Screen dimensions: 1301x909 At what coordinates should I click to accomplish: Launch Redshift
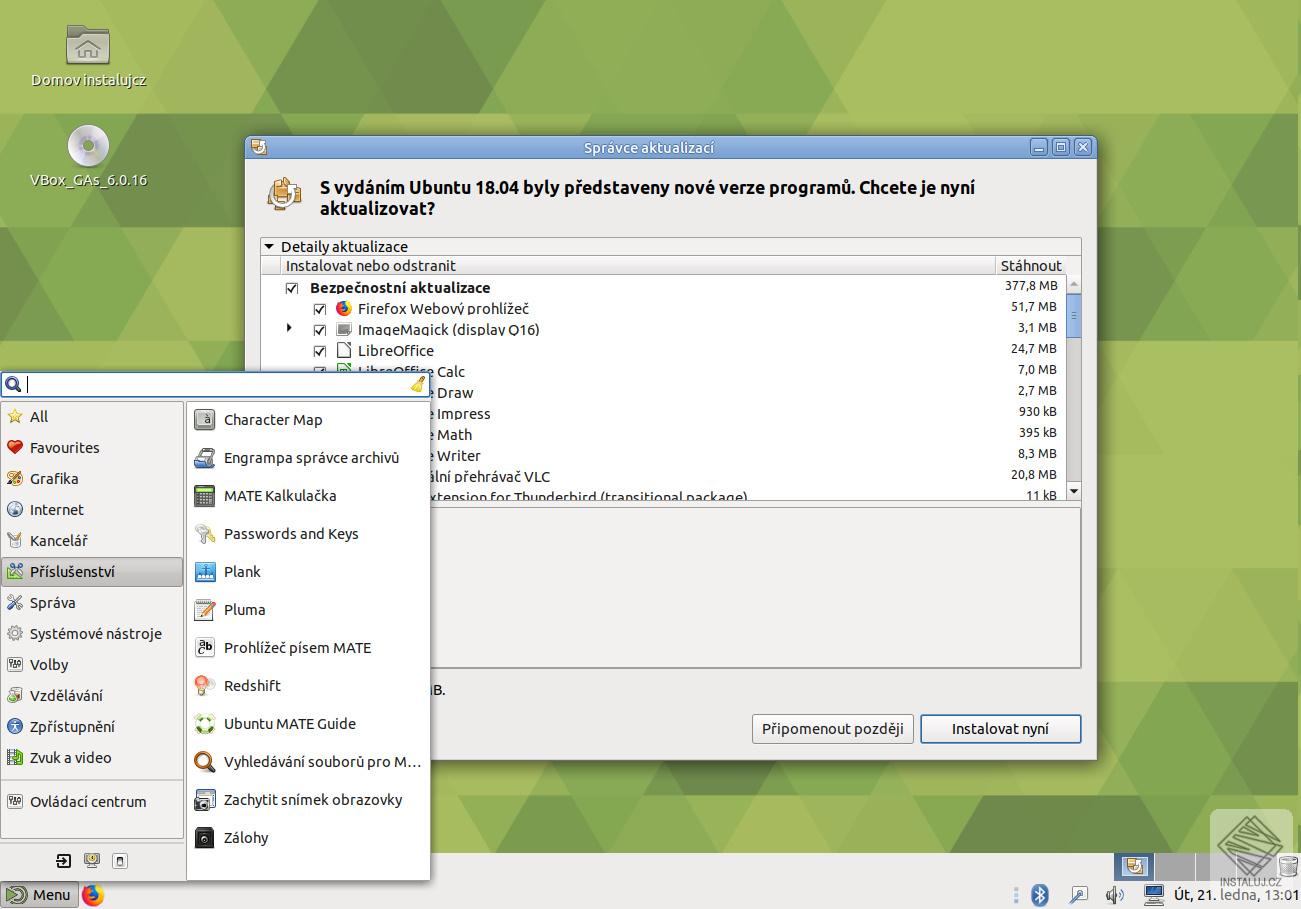(308, 686)
